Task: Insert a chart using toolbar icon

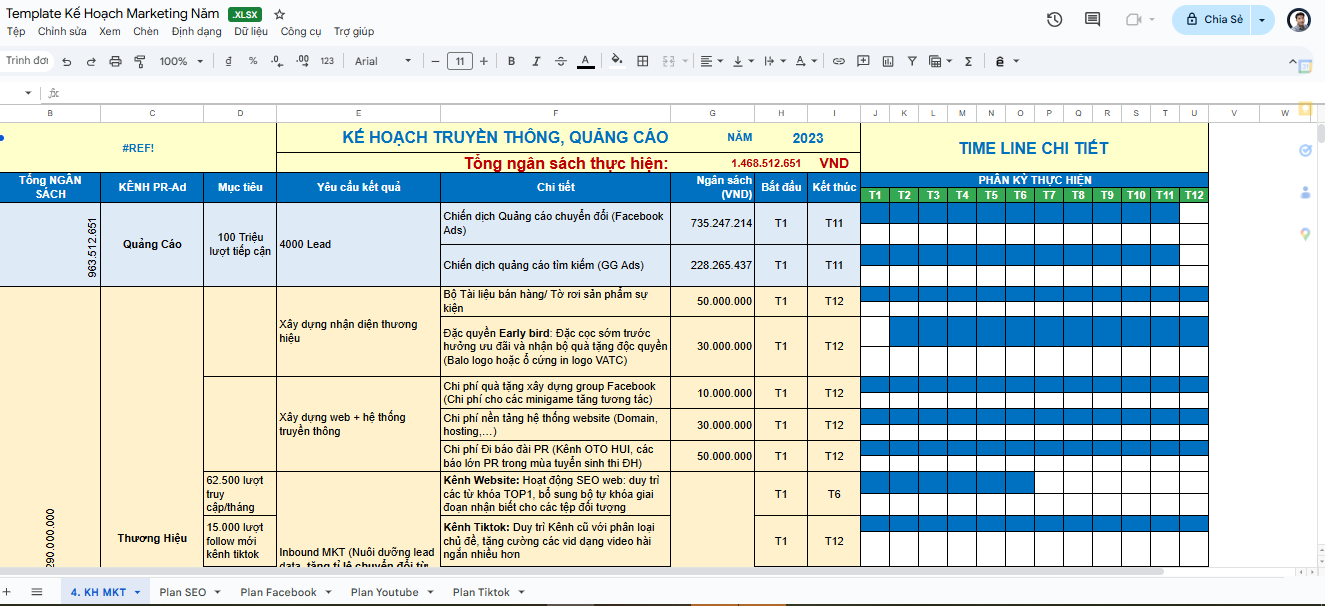Action: [887, 61]
